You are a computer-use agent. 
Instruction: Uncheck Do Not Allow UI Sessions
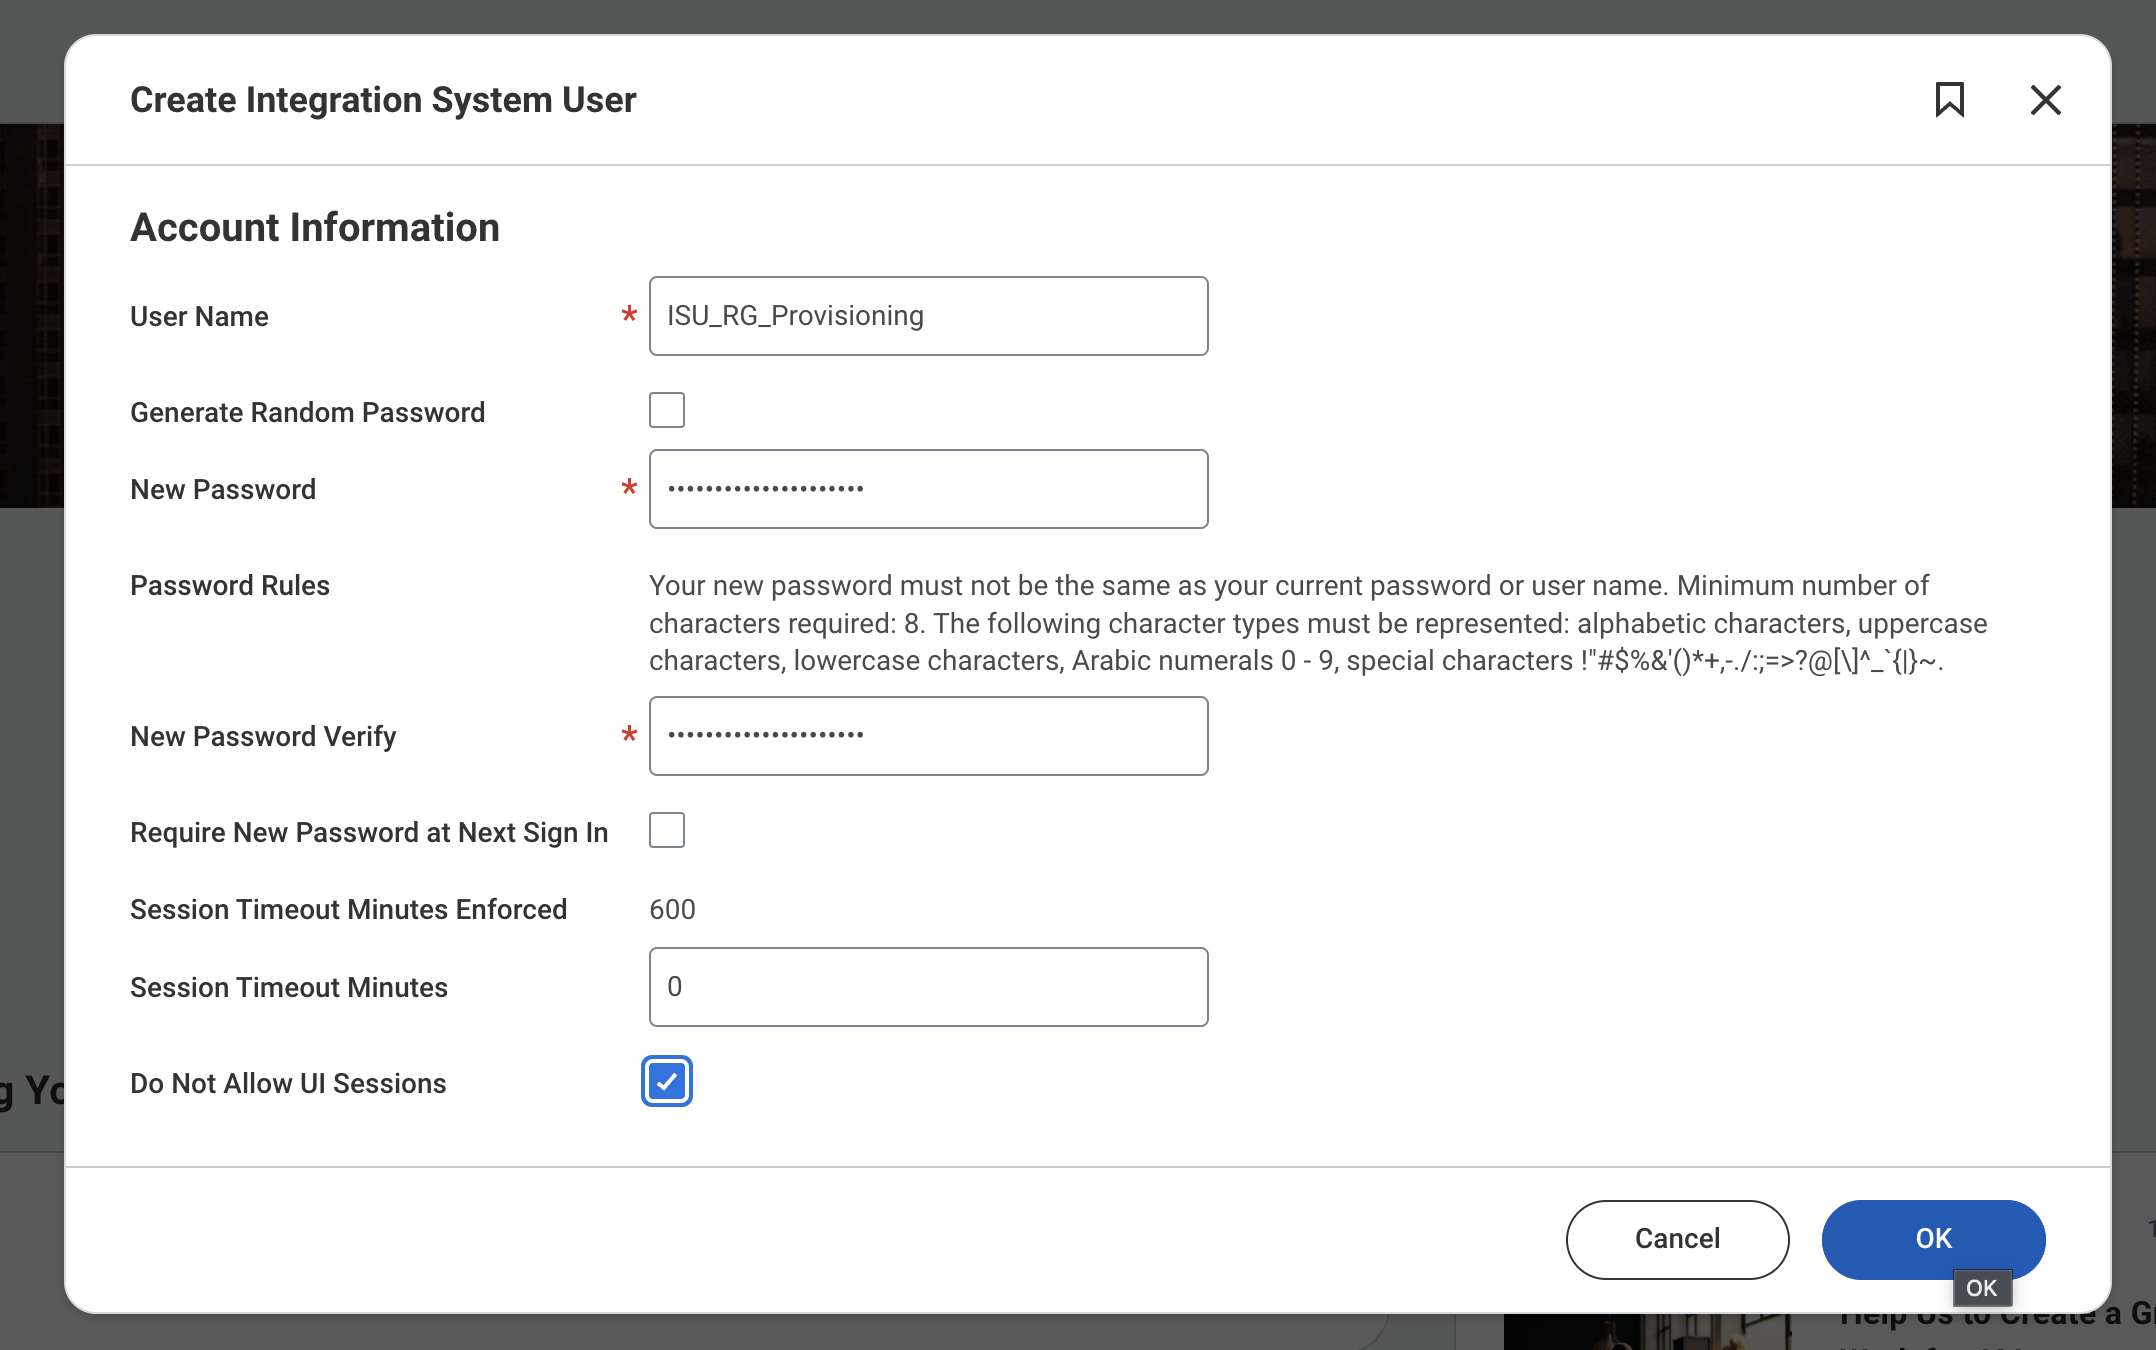point(667,1081)
